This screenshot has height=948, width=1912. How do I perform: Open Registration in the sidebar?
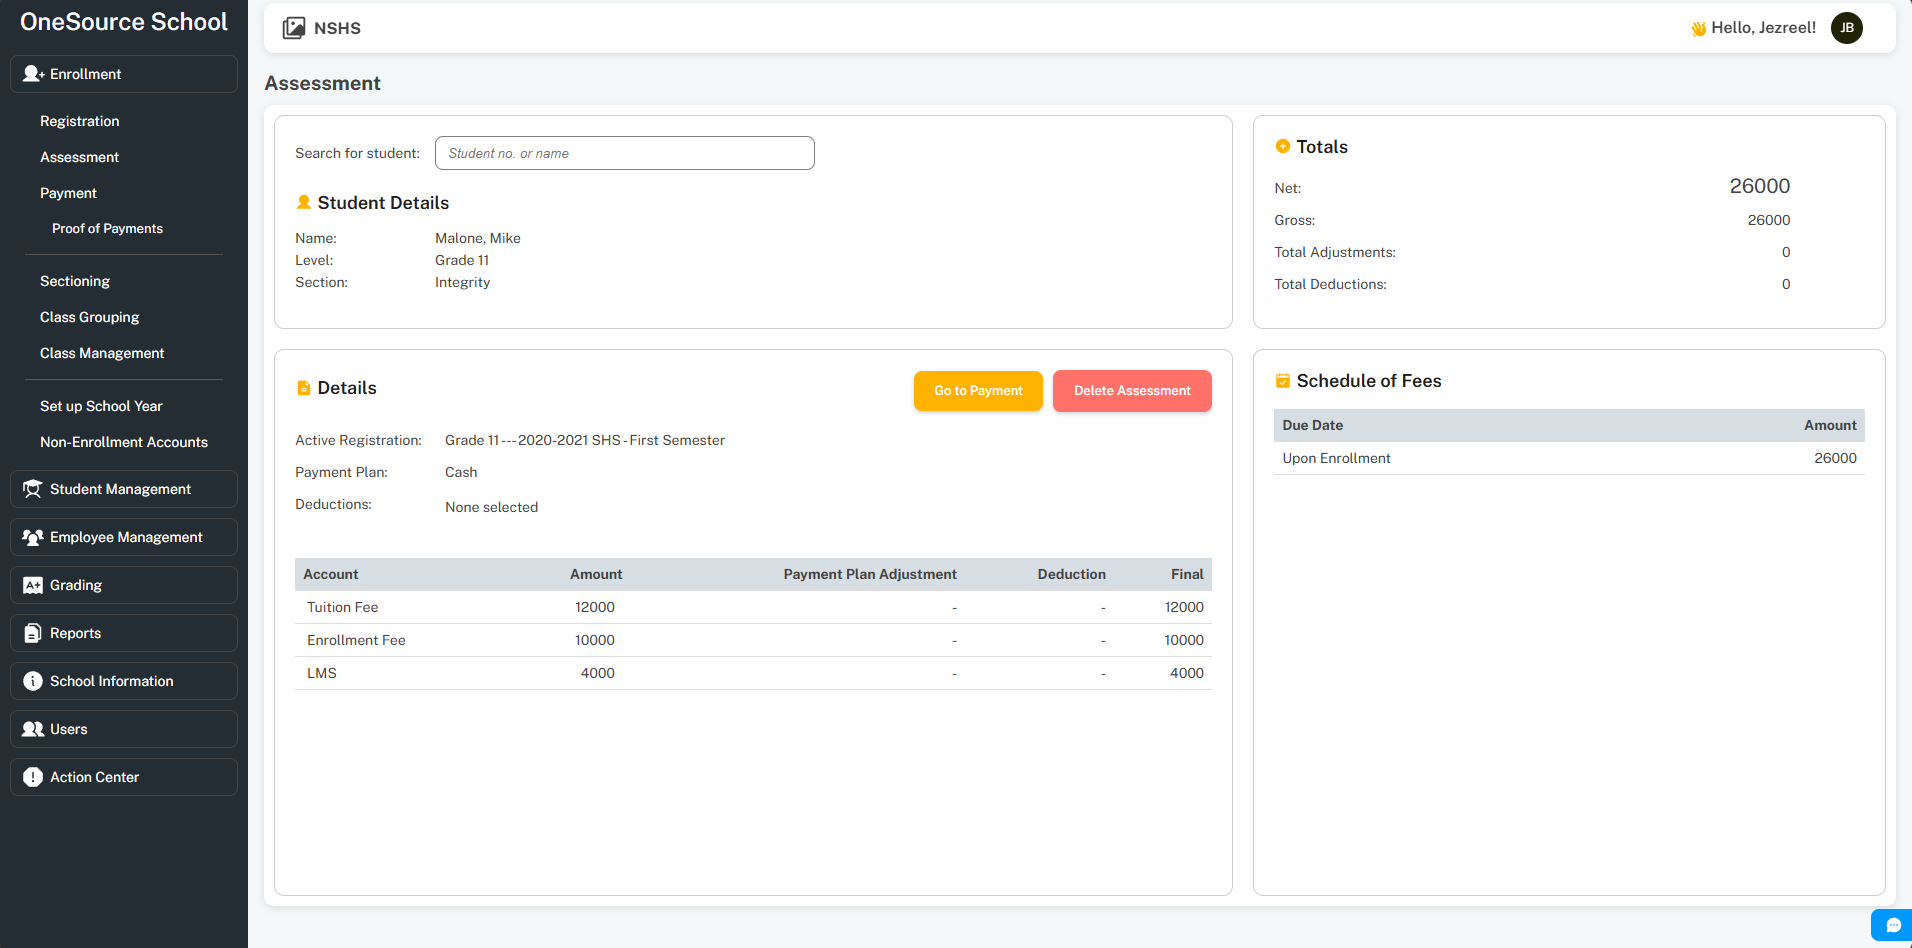(80, 121)
